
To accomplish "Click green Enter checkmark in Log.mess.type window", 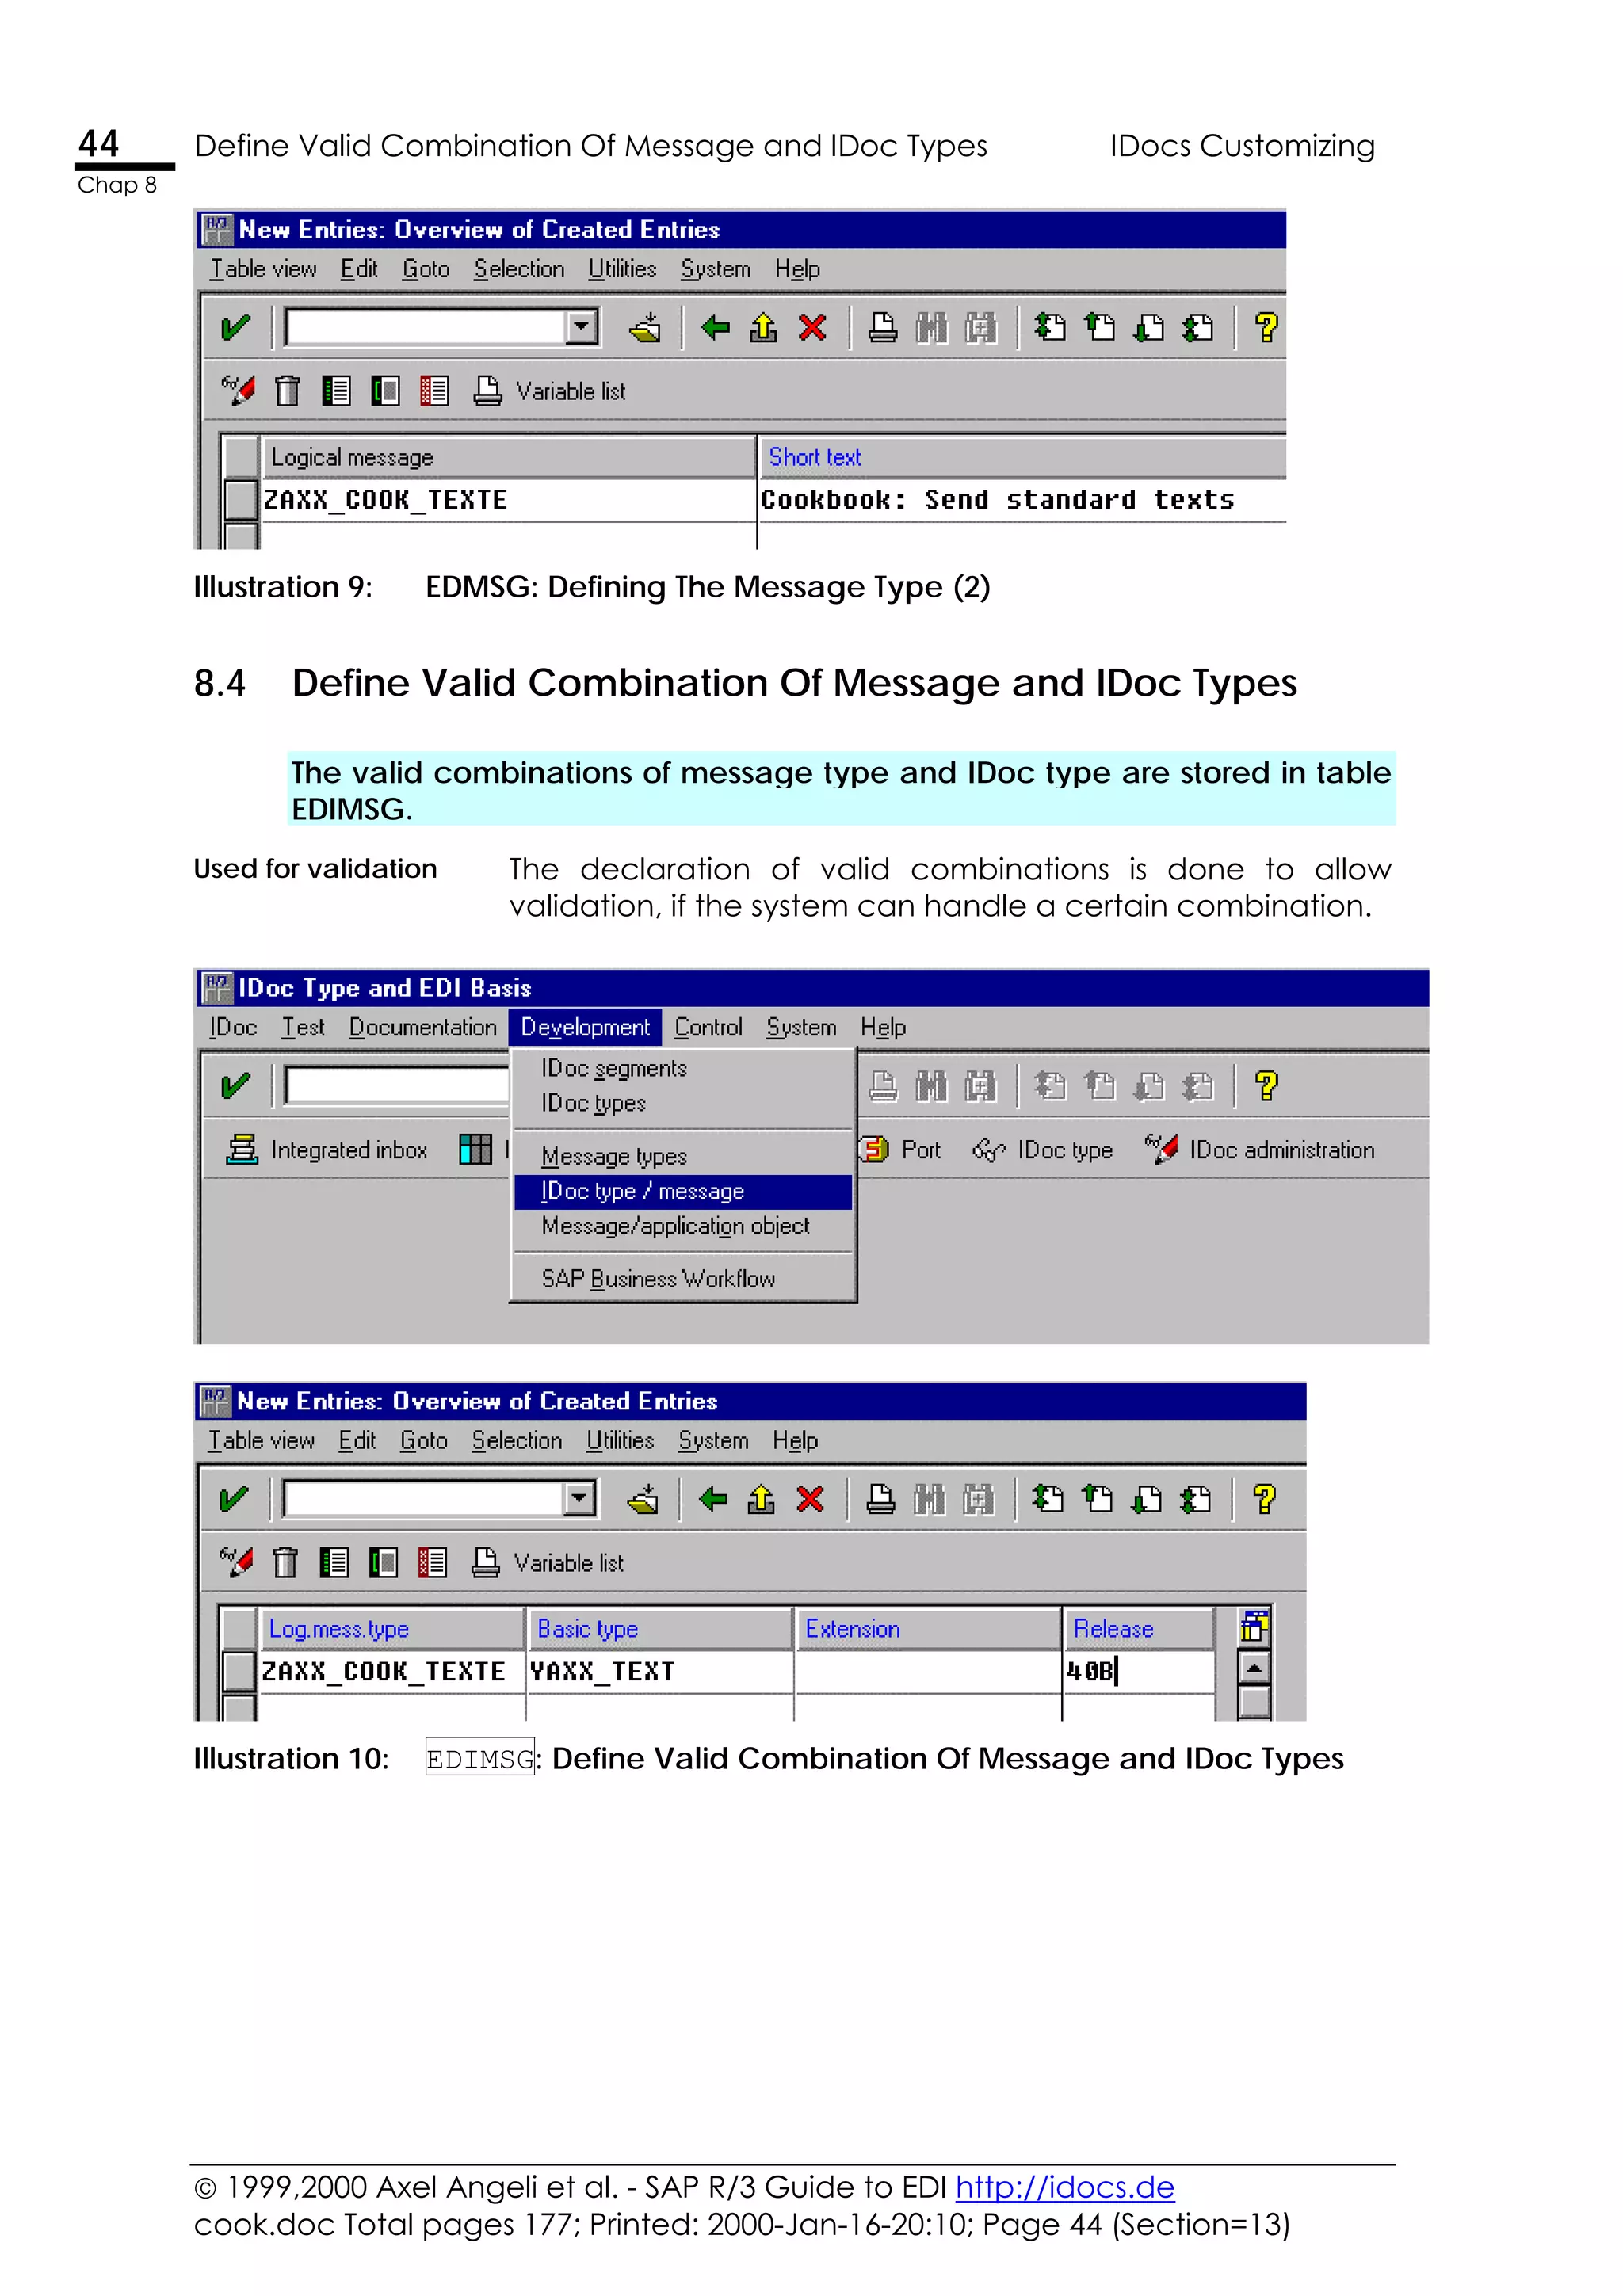I will tap(233, 1499).
